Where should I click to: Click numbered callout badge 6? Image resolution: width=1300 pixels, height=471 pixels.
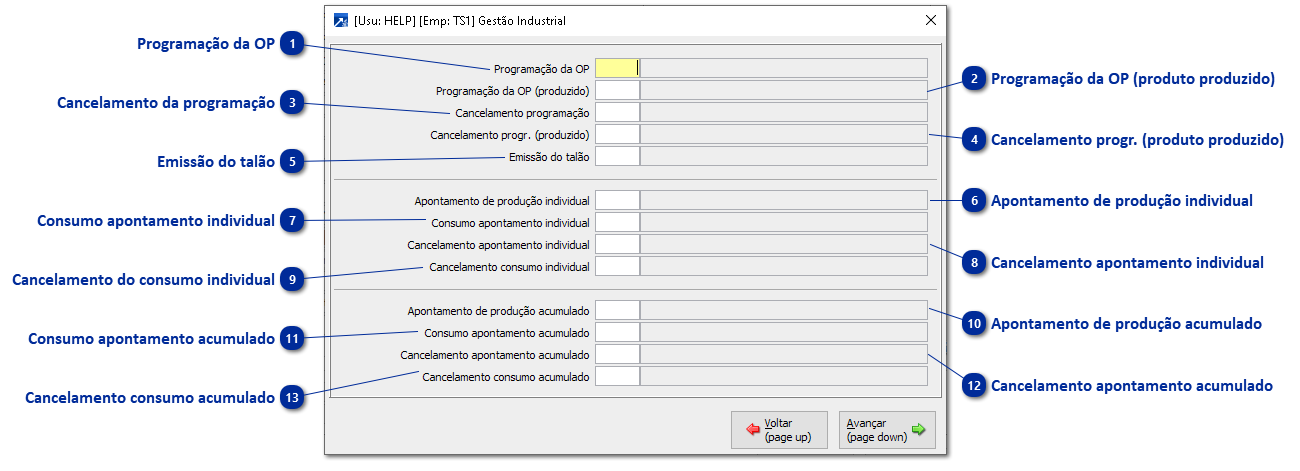(973, 201)
